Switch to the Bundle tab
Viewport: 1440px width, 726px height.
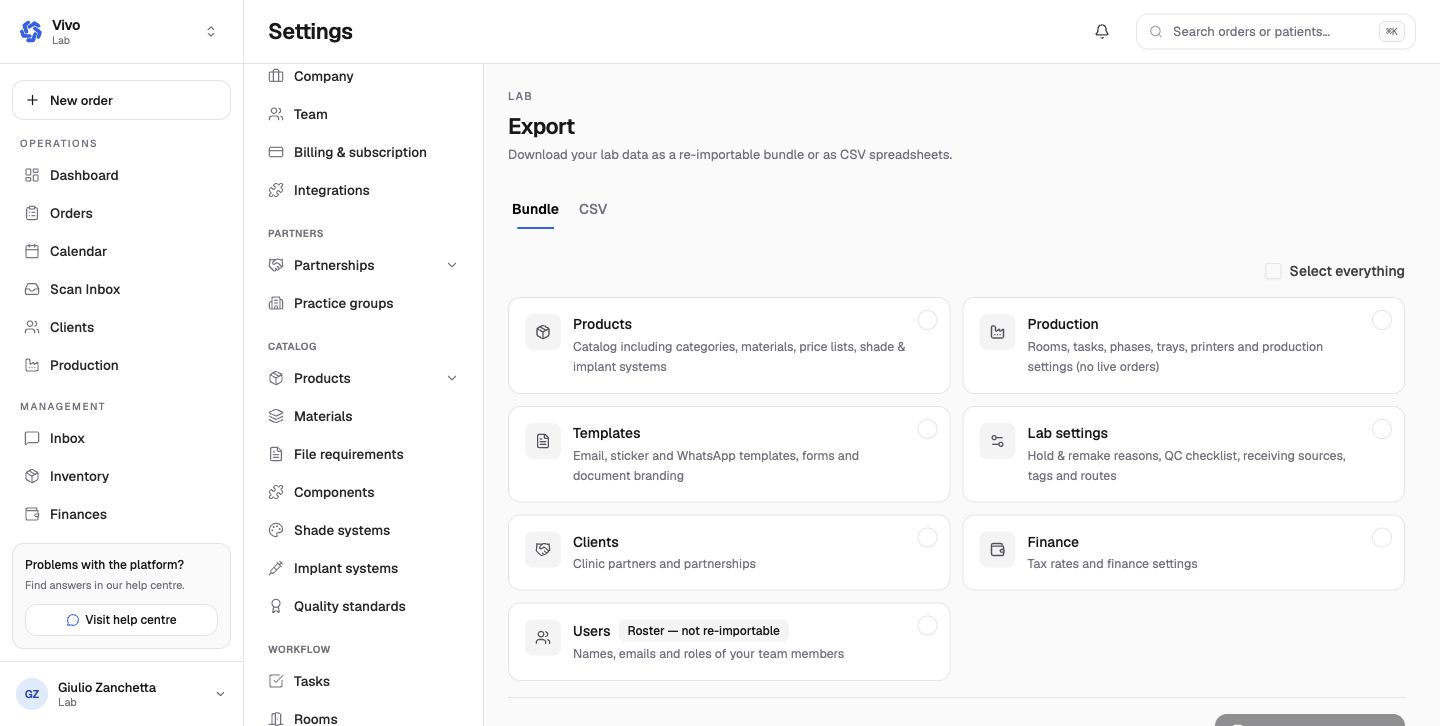click(x=535, y=209)
